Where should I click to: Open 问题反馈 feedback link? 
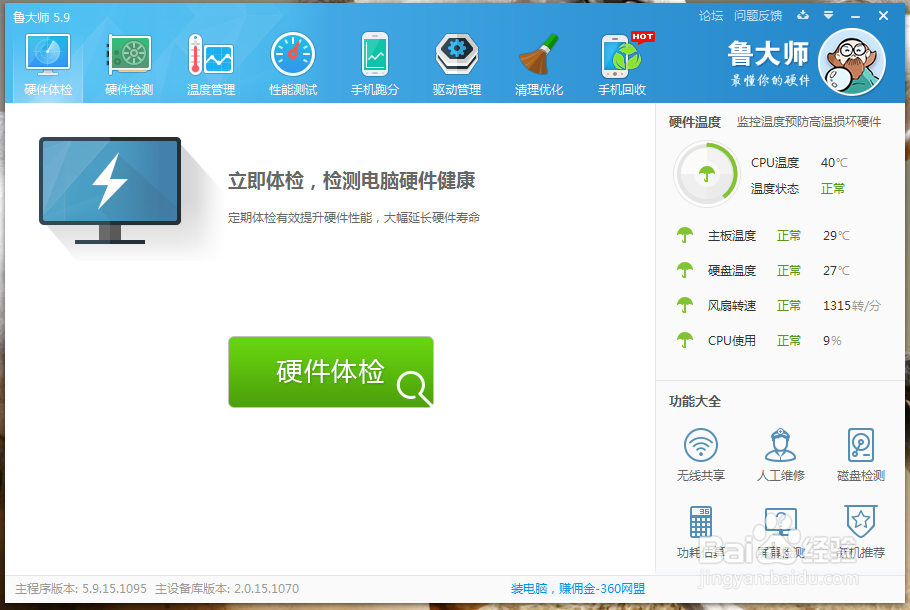[758, 16]
